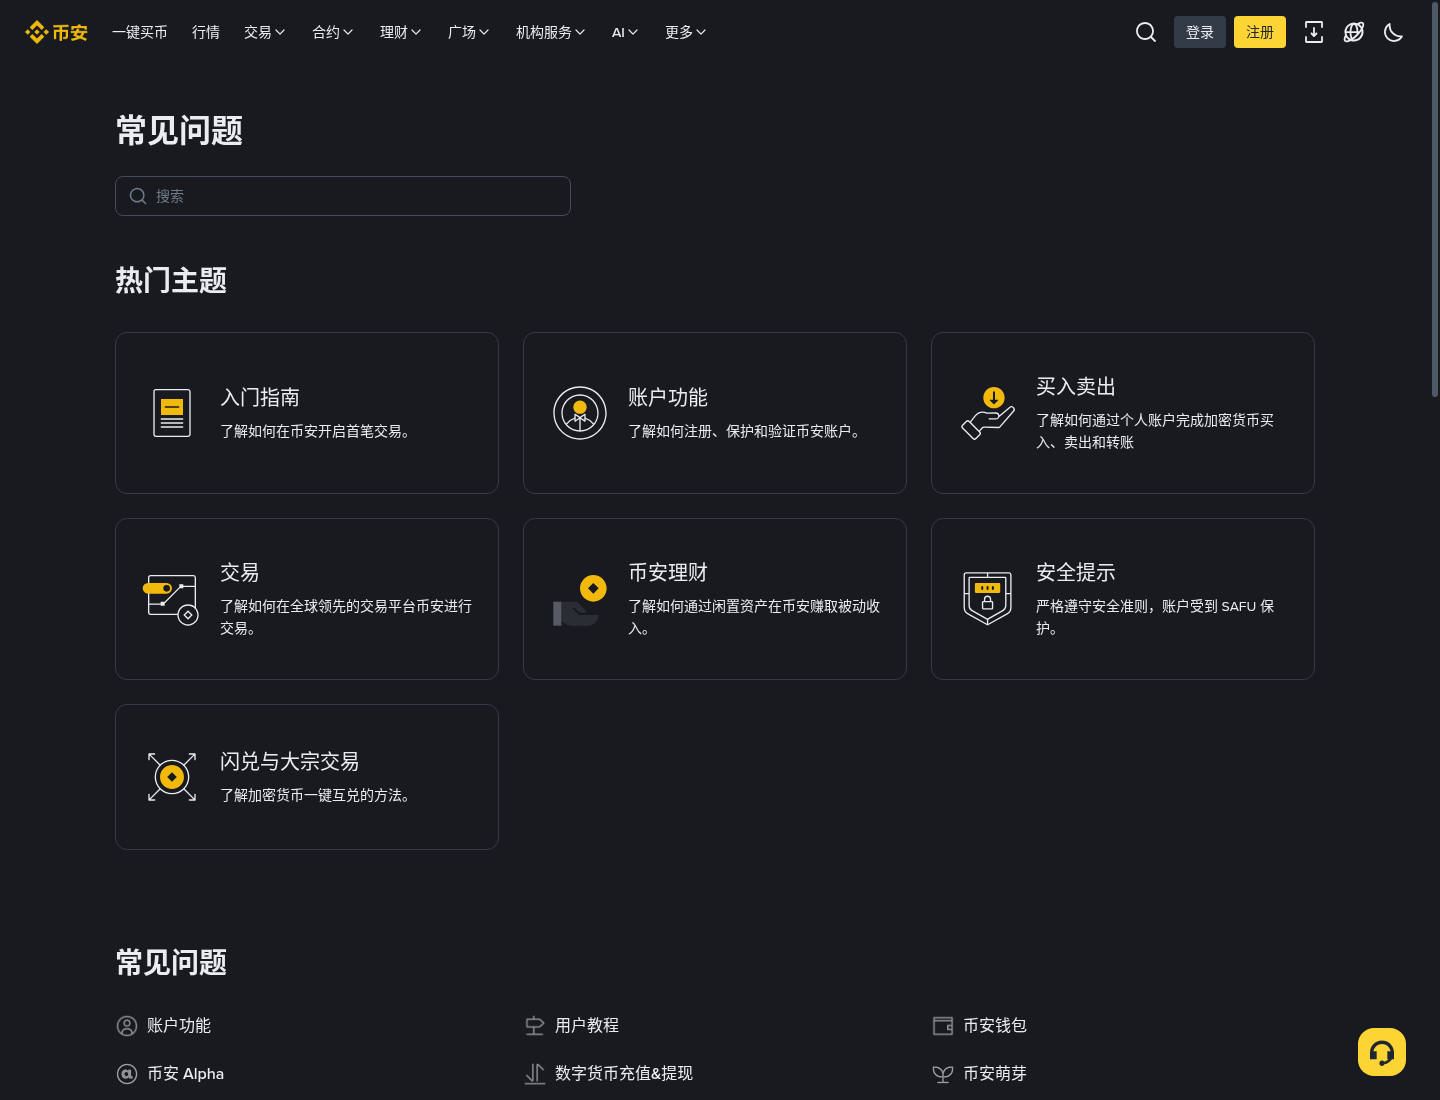Click the download app icon
1440x1100 pixels.
(x=1314, y=32)
